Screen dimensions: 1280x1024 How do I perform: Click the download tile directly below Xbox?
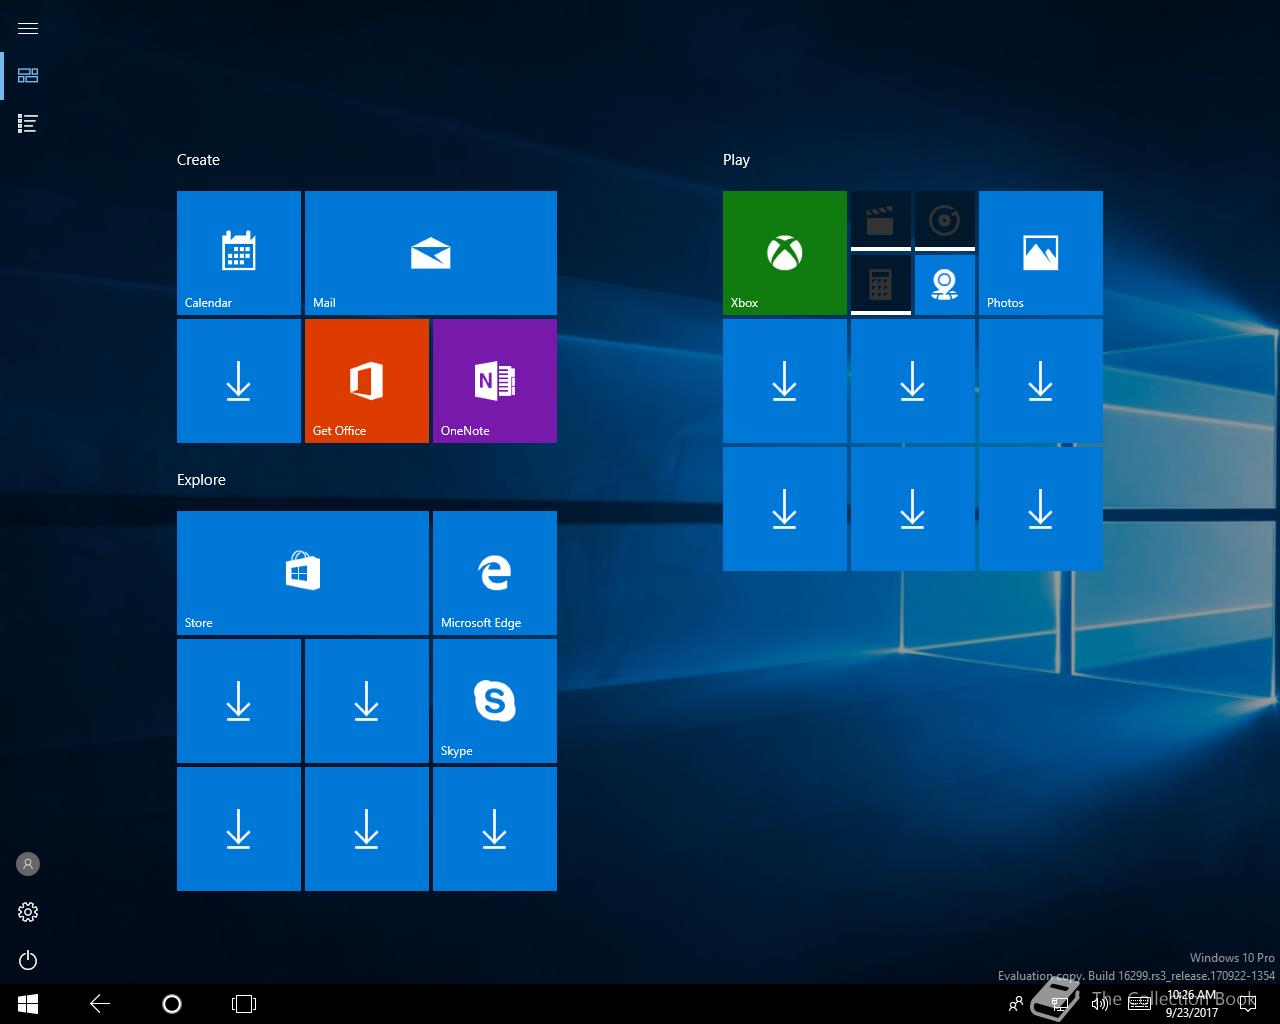785,381
